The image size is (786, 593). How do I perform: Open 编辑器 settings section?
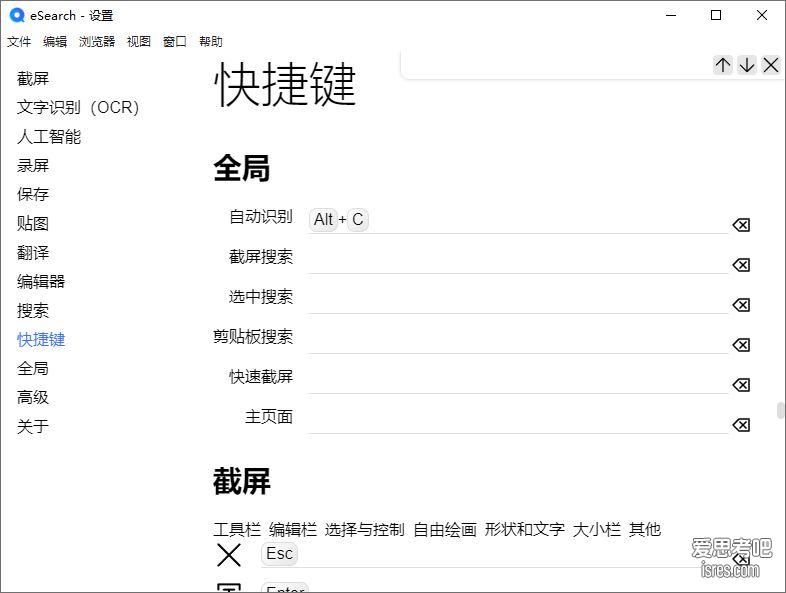pyautogui.click(x=41, y=282)
